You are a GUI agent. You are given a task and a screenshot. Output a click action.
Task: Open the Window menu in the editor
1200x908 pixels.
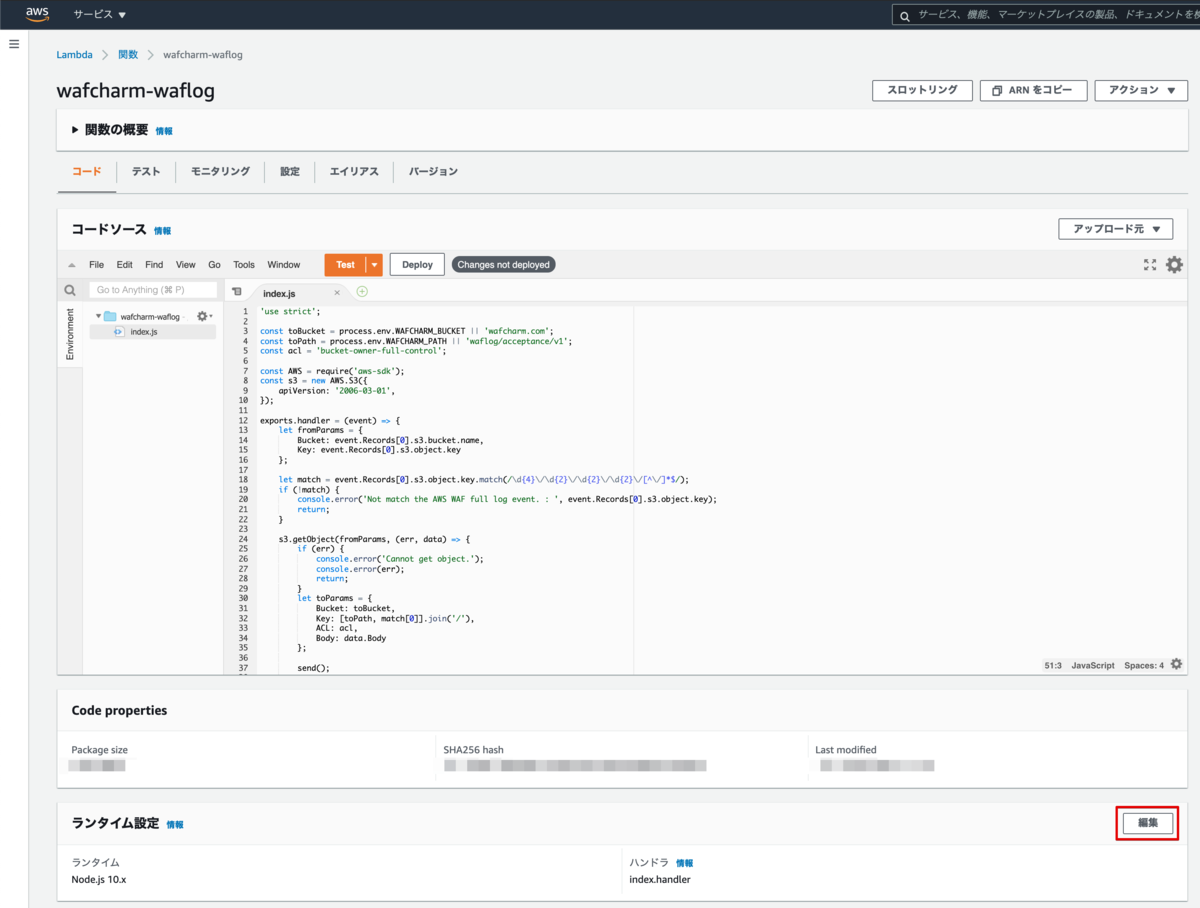284,265
